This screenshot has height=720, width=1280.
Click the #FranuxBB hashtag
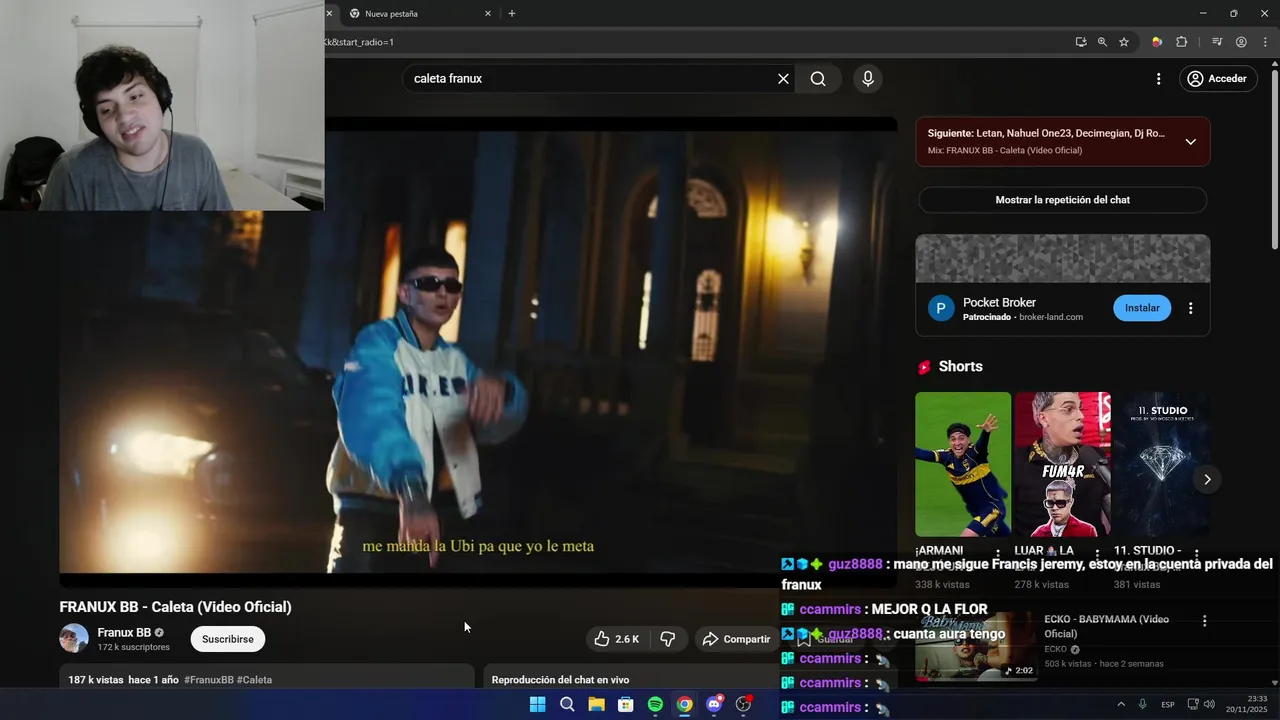208,680
